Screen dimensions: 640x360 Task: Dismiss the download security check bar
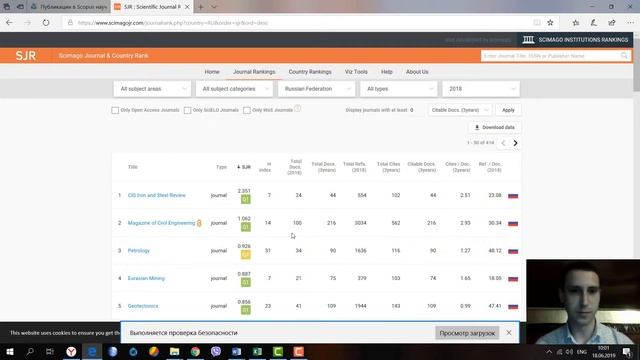509,333
